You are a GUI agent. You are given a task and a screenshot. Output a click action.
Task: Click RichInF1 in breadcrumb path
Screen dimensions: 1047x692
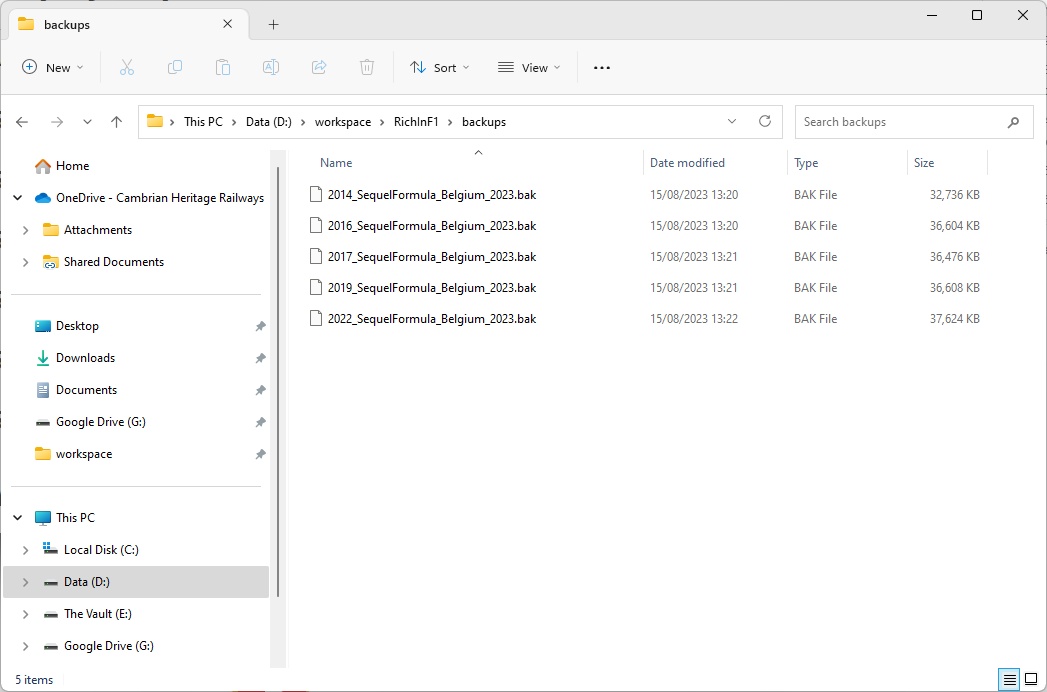(416, 122)
